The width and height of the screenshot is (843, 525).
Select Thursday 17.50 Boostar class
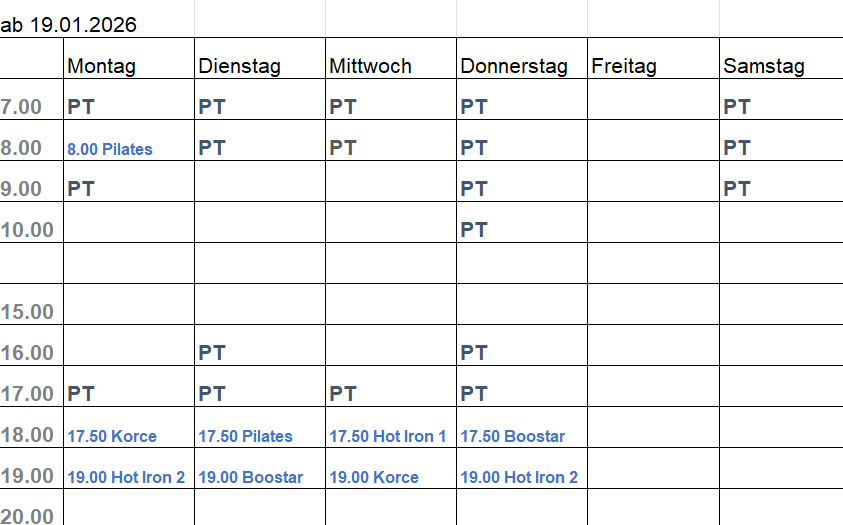[513, 436]
